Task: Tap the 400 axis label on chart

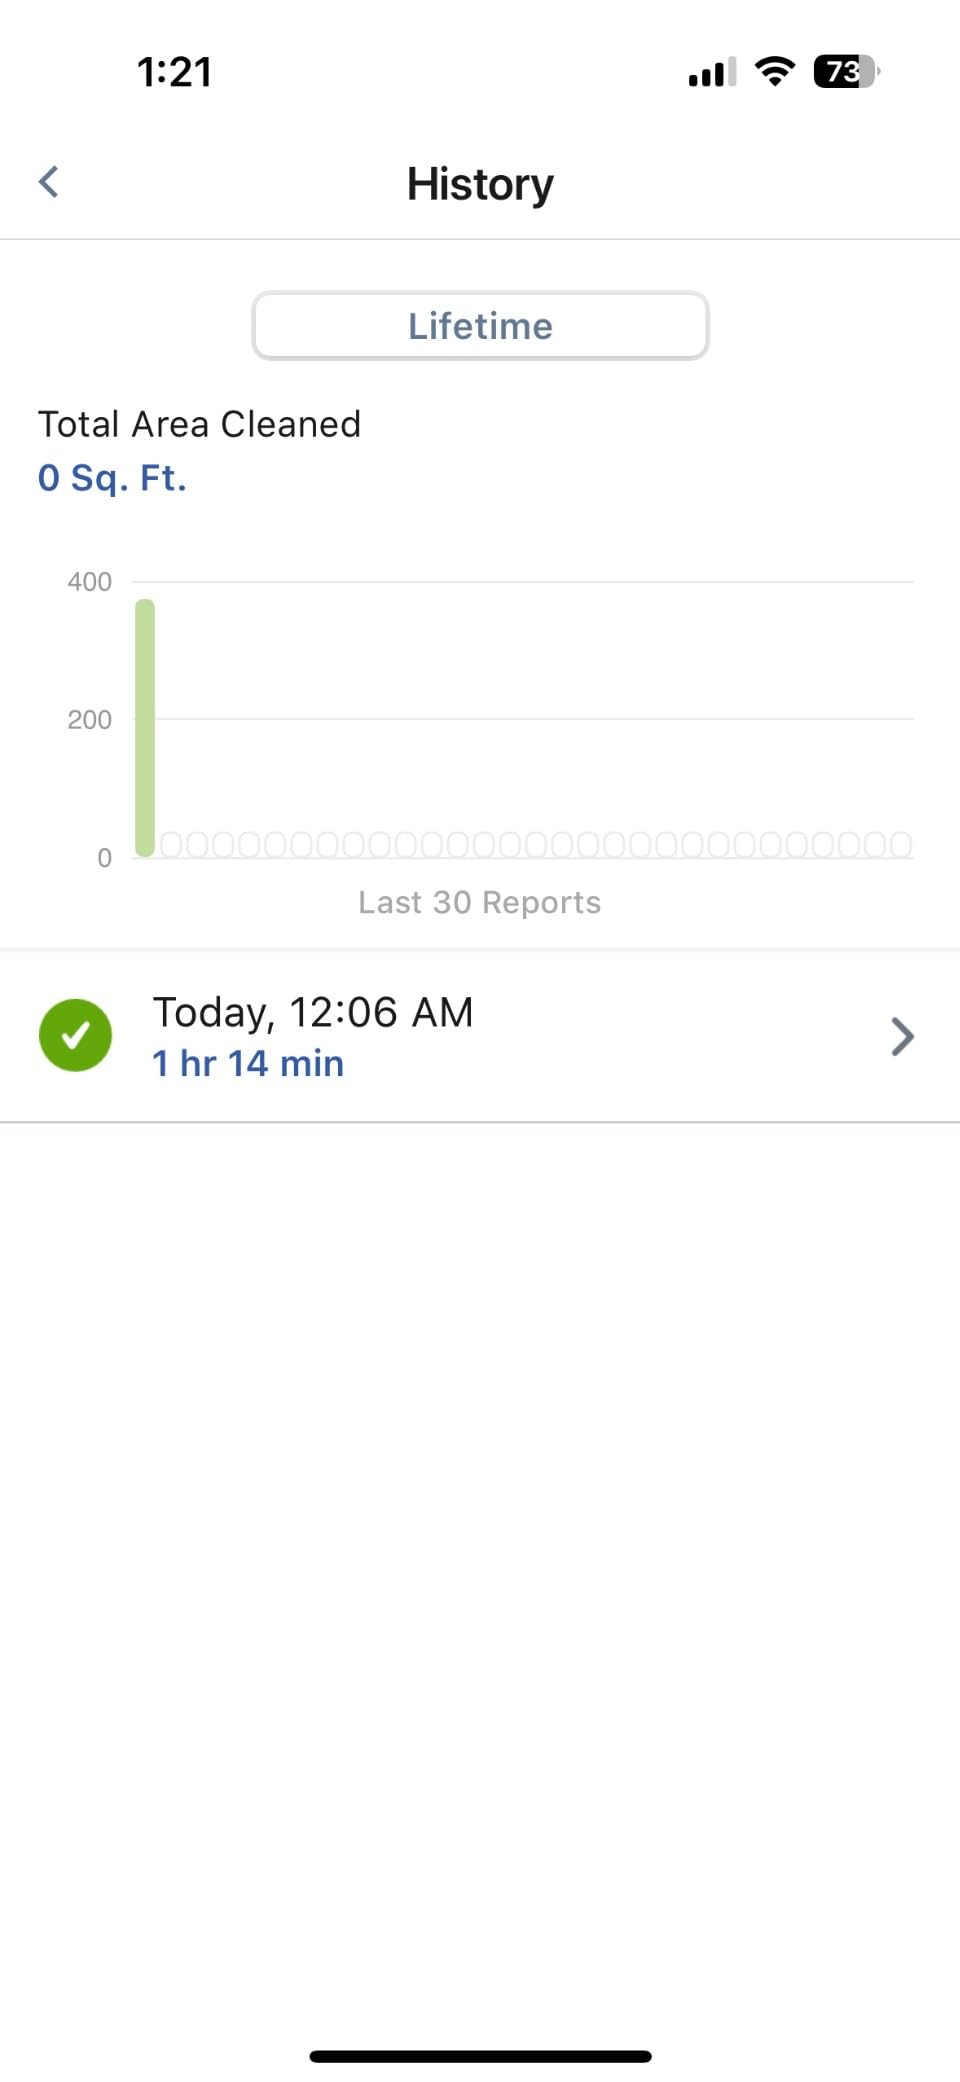Action: (89, 582)
